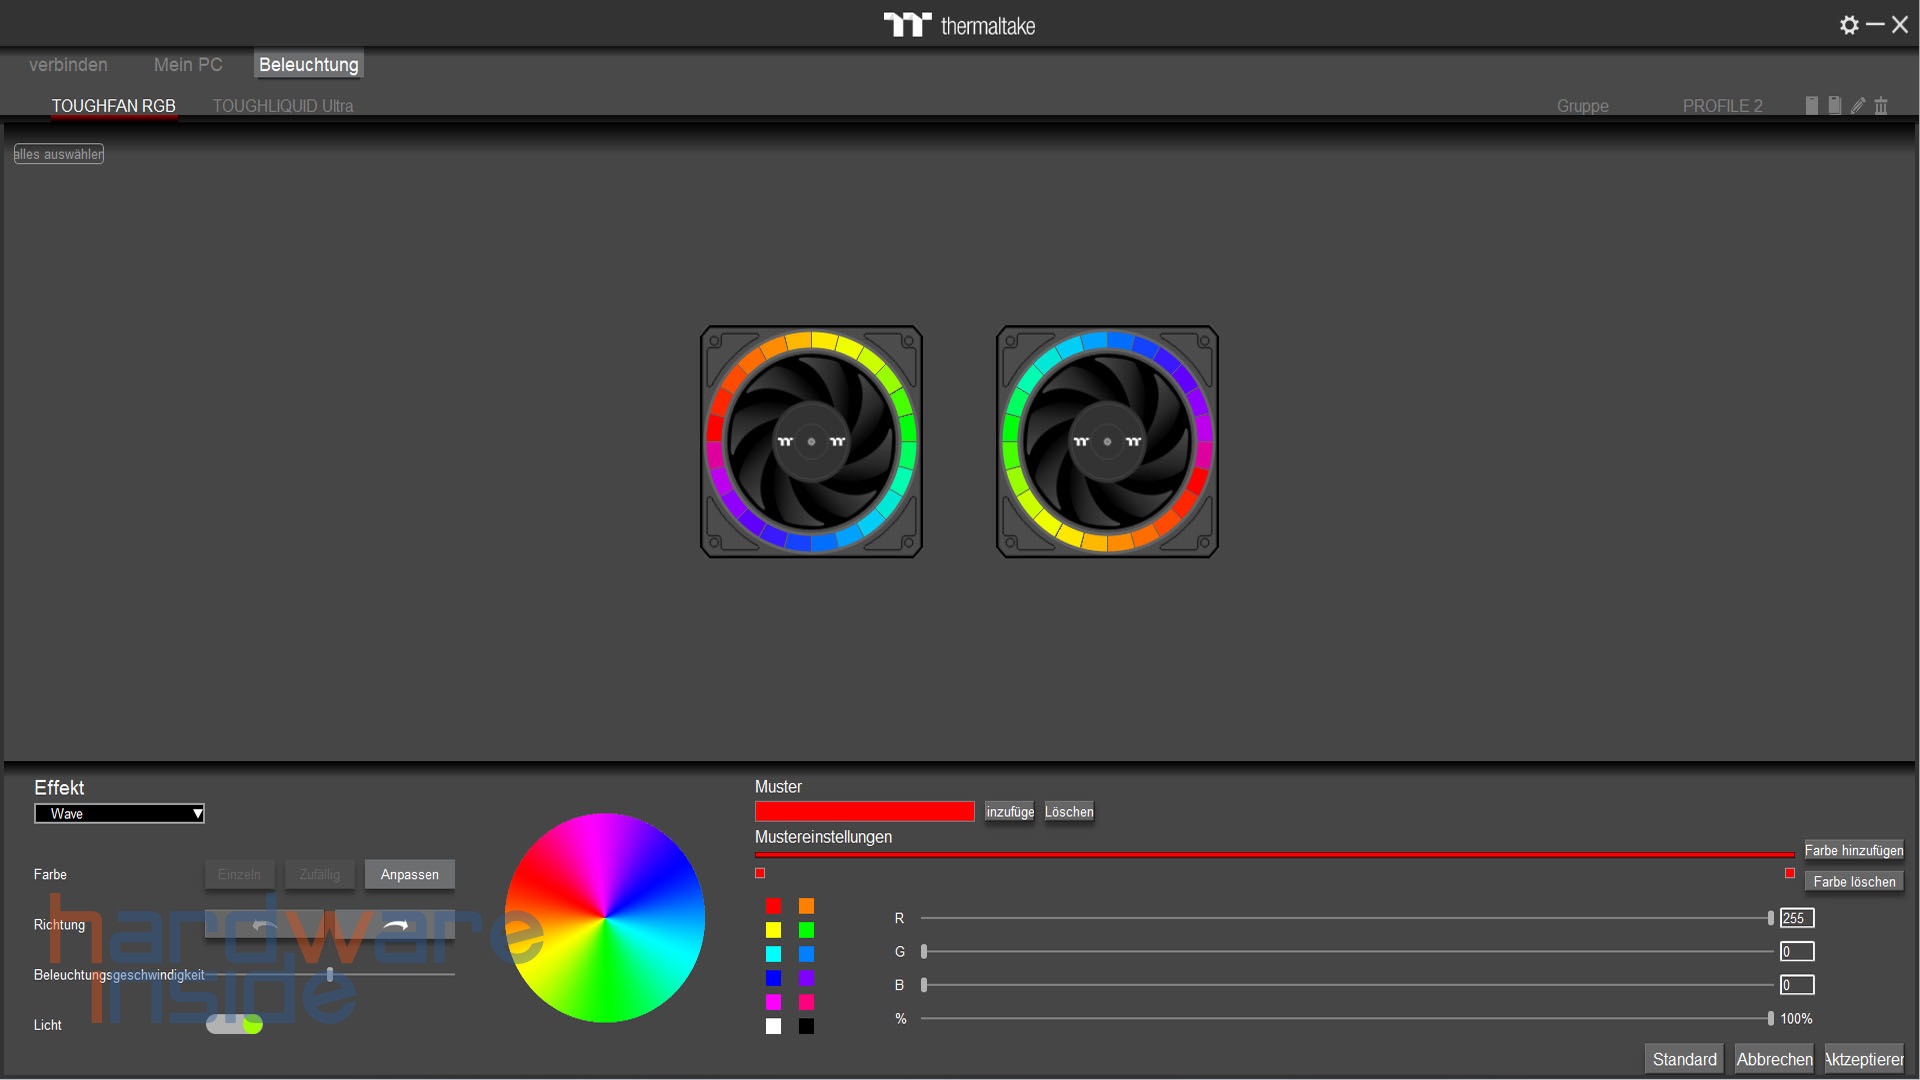
Task: Click Farbe hinzufügen to add a color
Action: pos(1854,850)
